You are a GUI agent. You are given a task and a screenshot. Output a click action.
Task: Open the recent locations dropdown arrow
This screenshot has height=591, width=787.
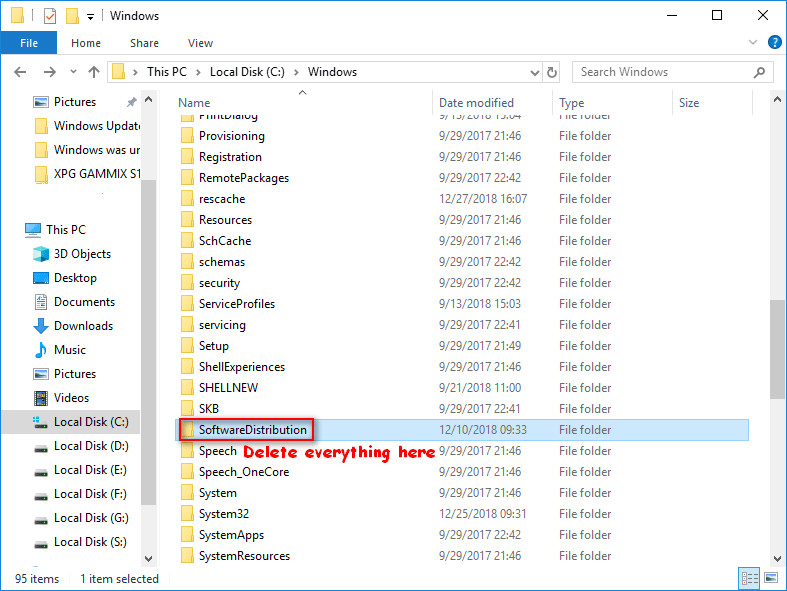73,72
